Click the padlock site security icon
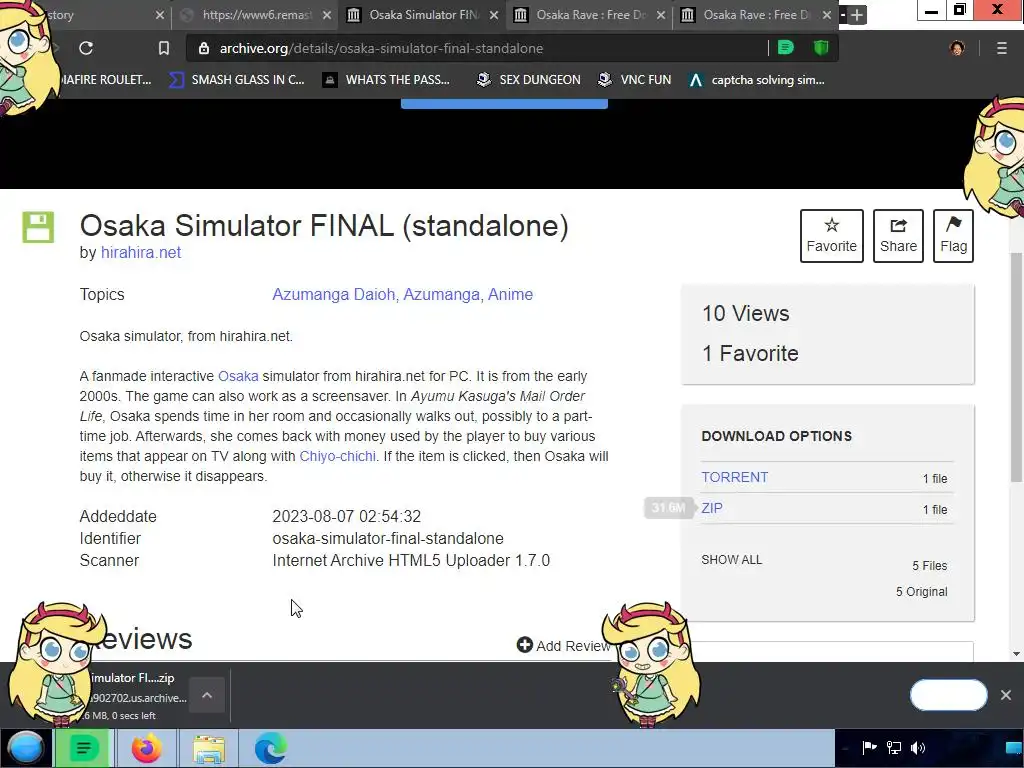Viewport: 1024px width, 768px height. tap(204, 48)
